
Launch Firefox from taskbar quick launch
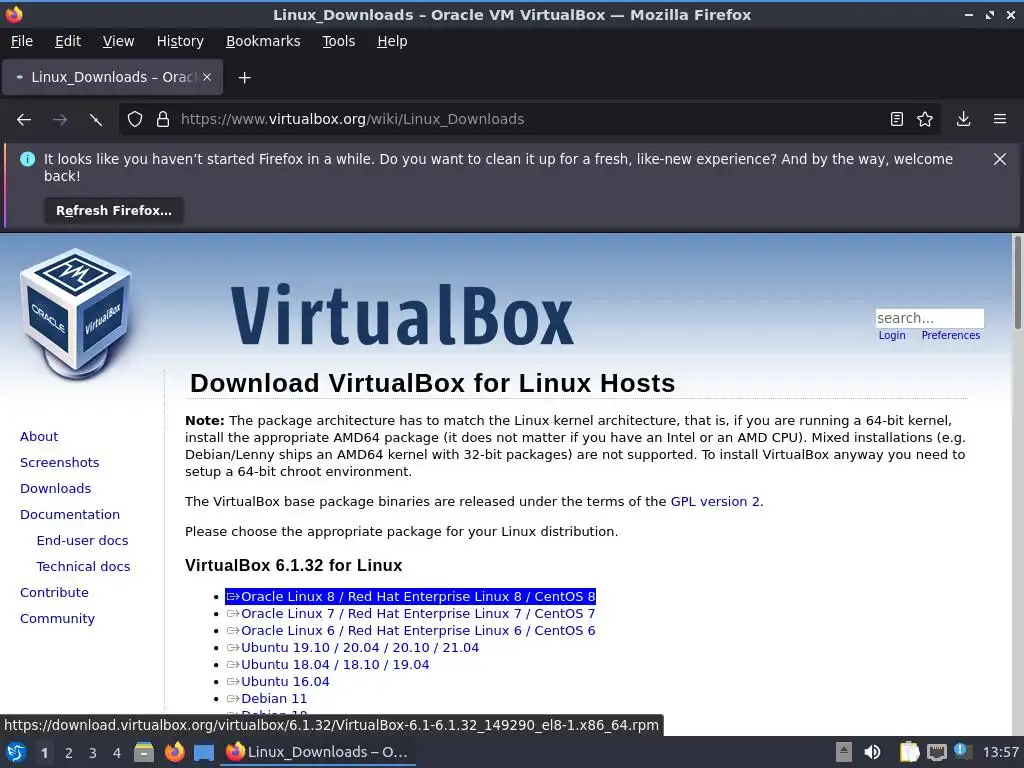point(174,752)
